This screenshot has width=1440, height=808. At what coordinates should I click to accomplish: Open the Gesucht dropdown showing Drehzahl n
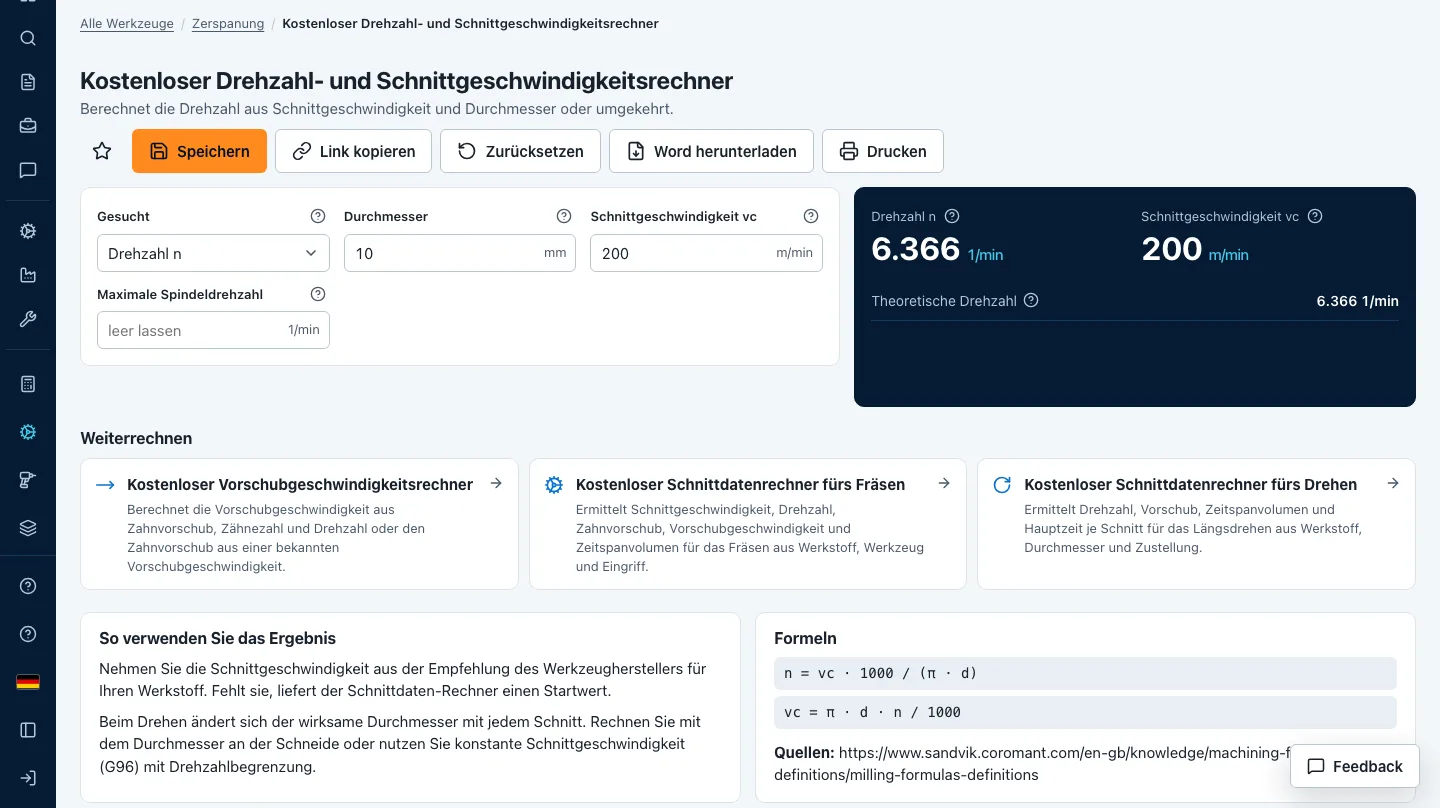pos(213,253)
